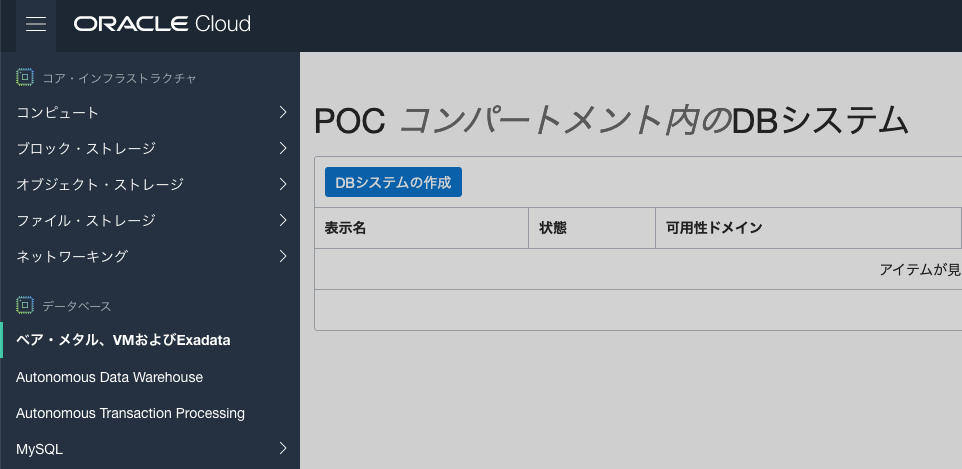Click the DBシステムの作成 button
Image resolution: width=962 pixels, height=469 pixels.
(393, 182)
